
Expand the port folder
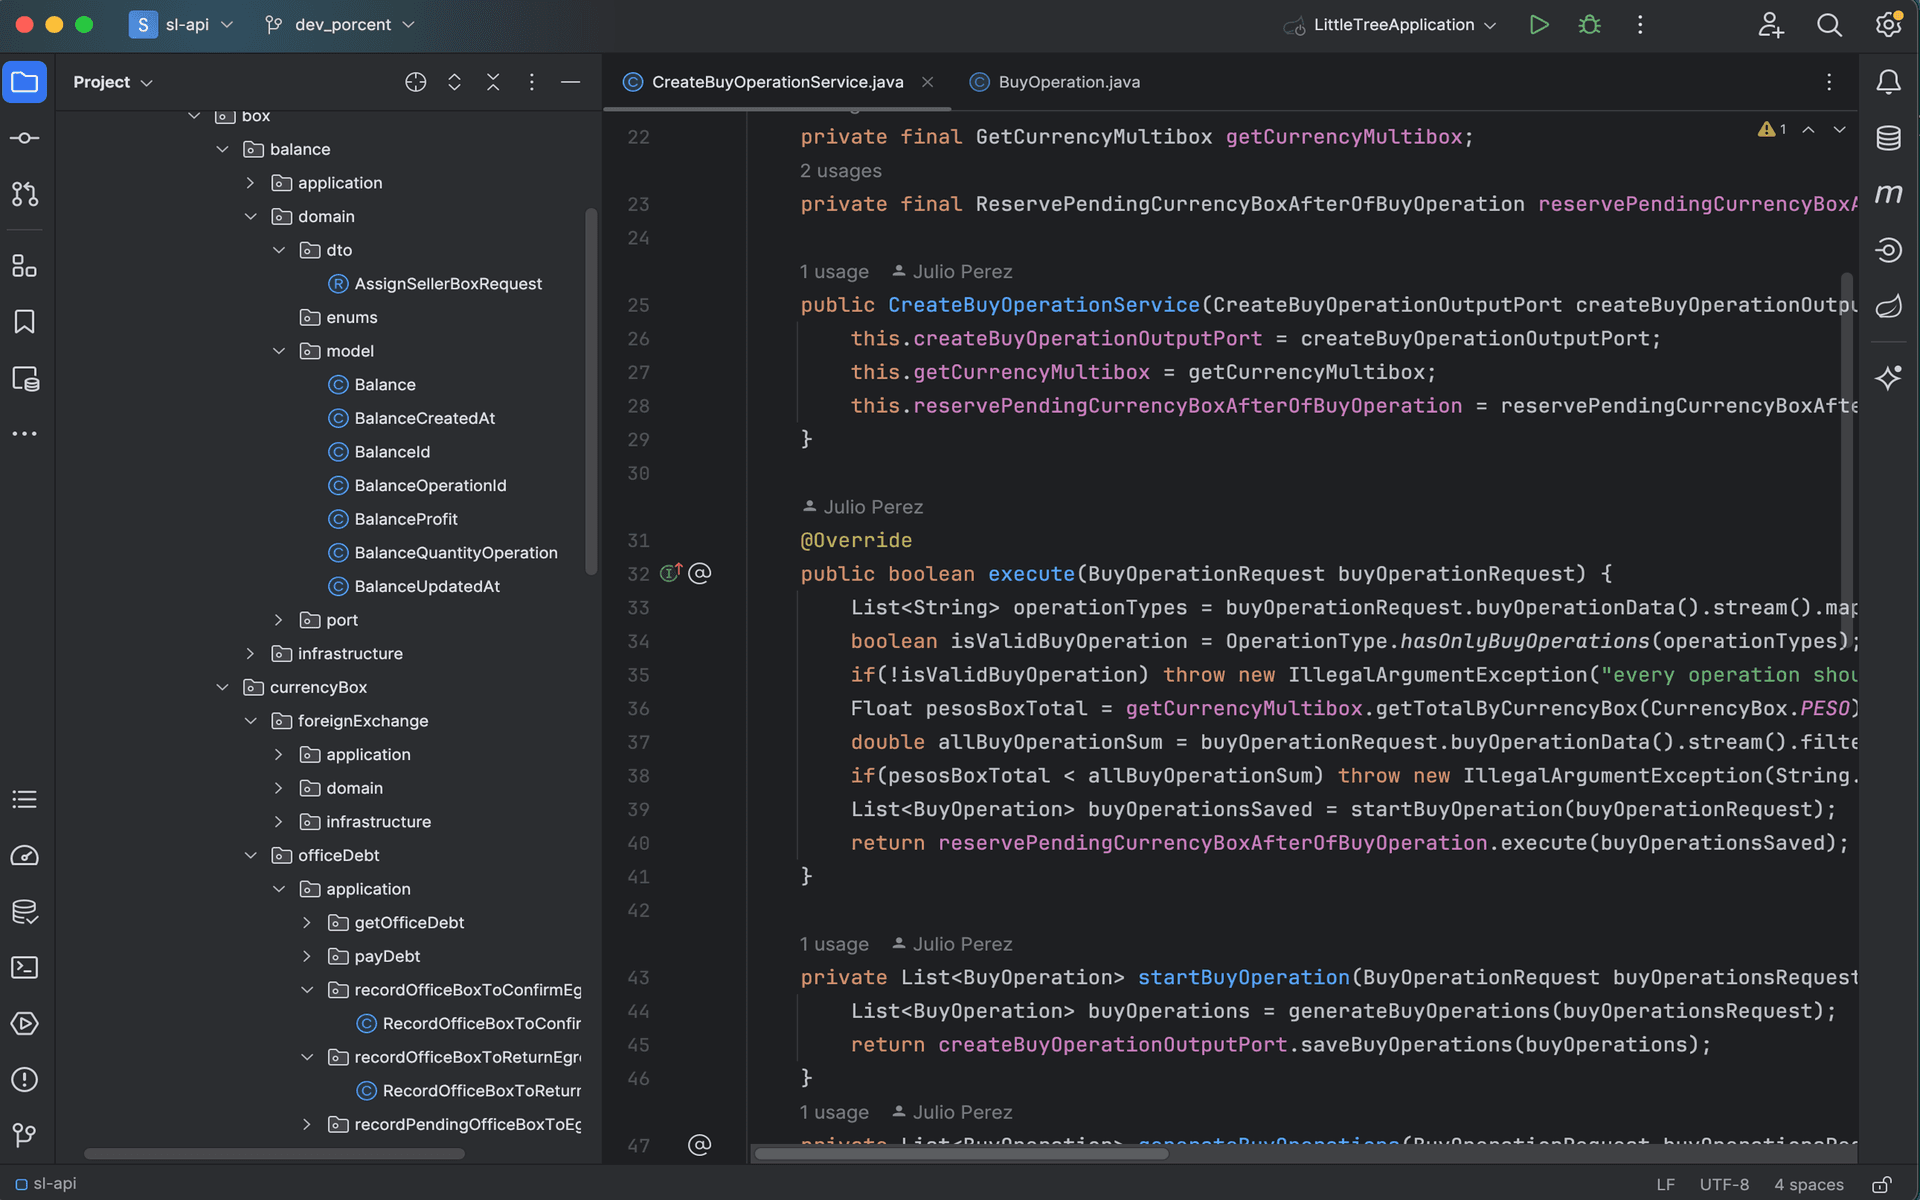pyautogui.click(x=279, y=620)
